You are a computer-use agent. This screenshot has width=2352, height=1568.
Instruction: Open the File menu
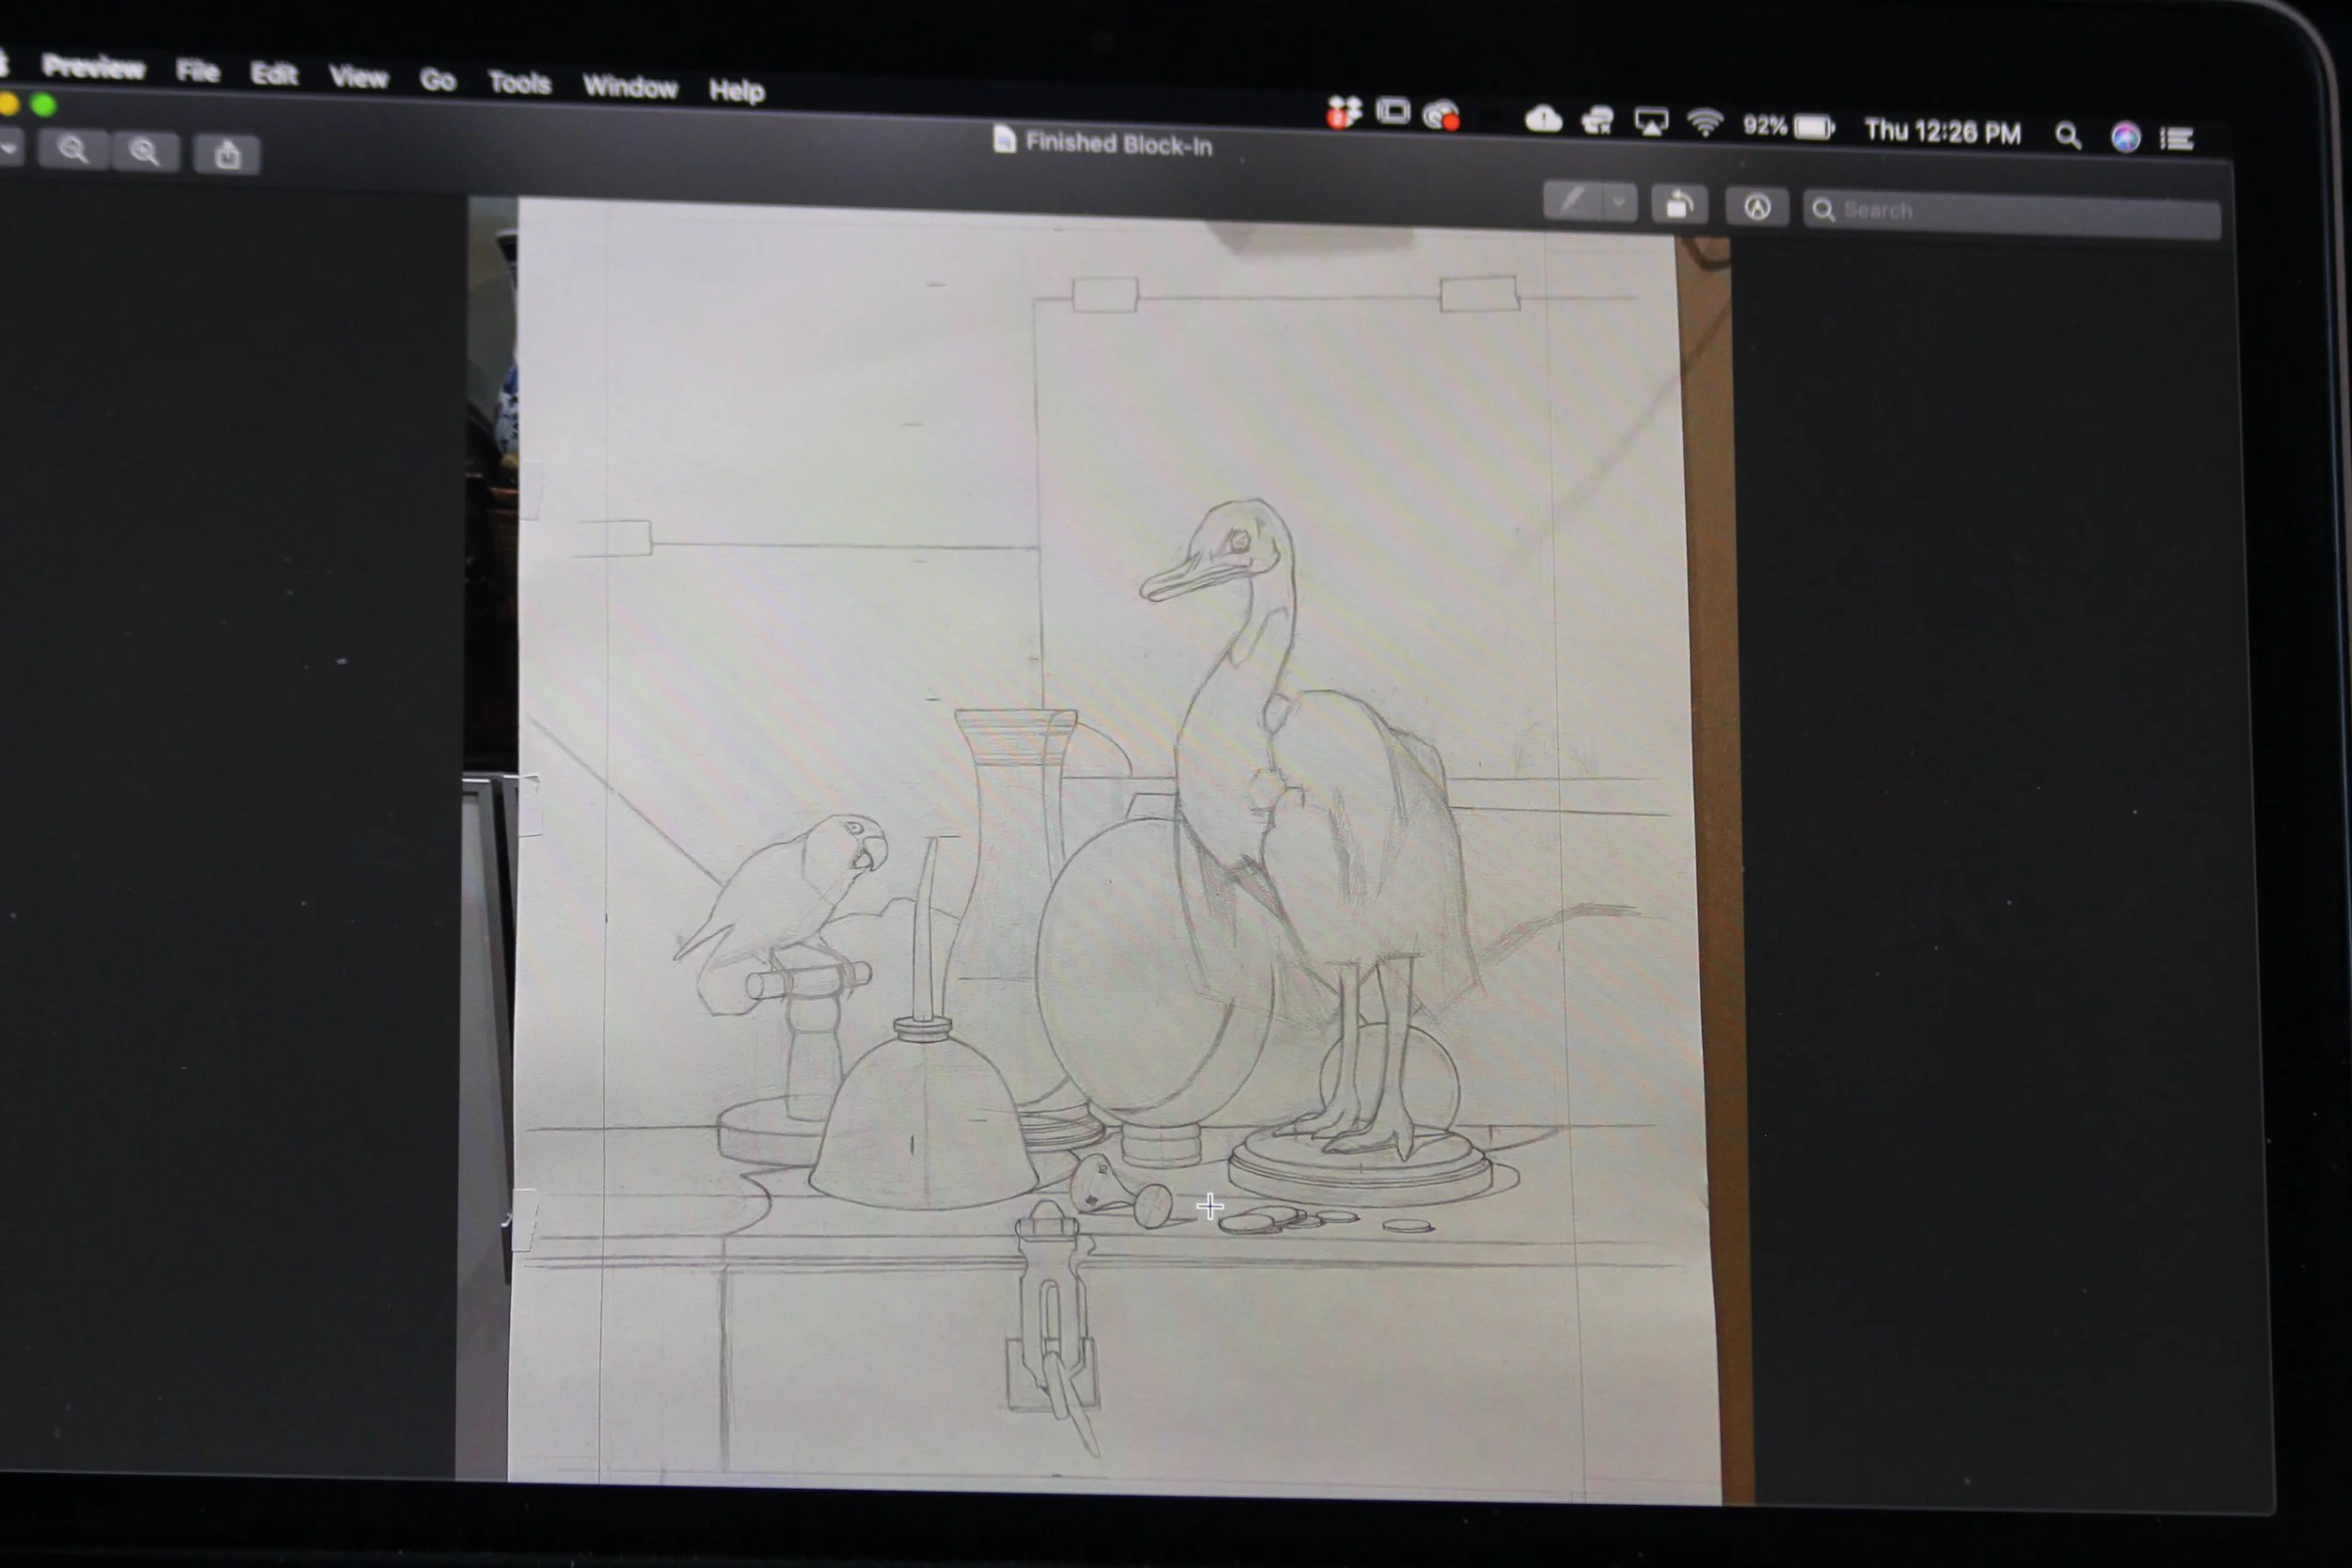click(x=198, y=71)
